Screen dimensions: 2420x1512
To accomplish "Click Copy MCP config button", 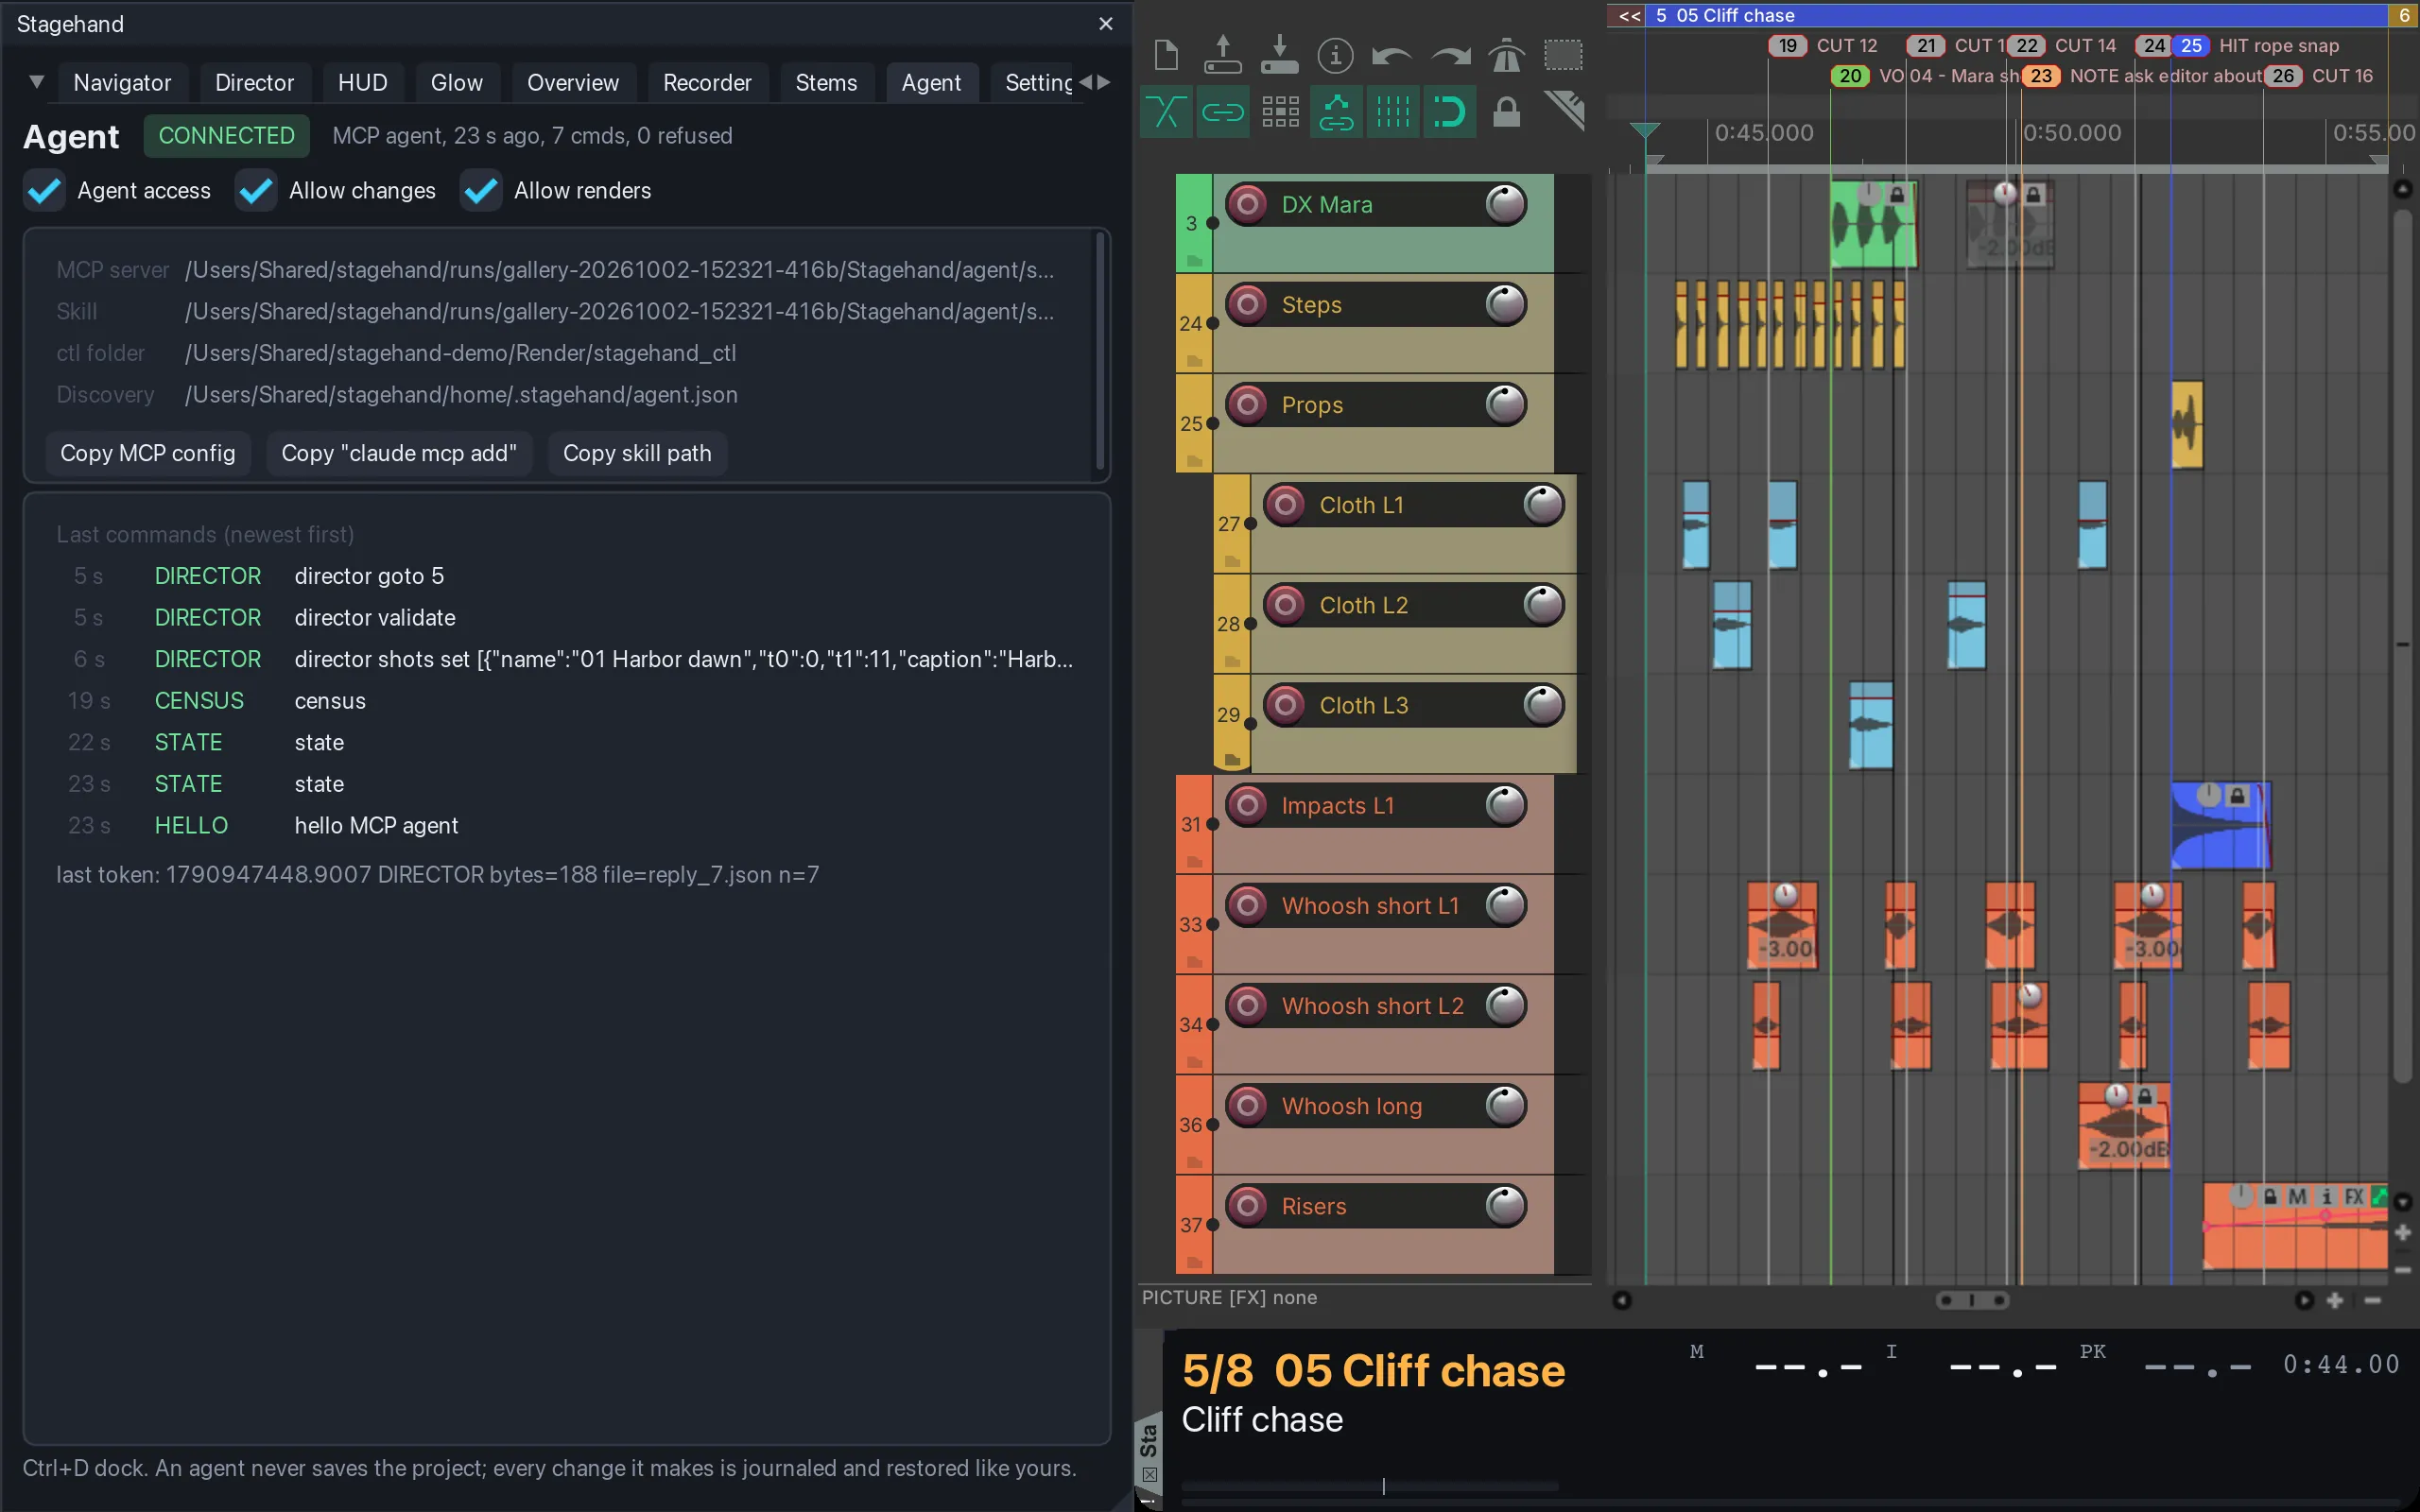I will pyautogui.click(x=148, y=453).
